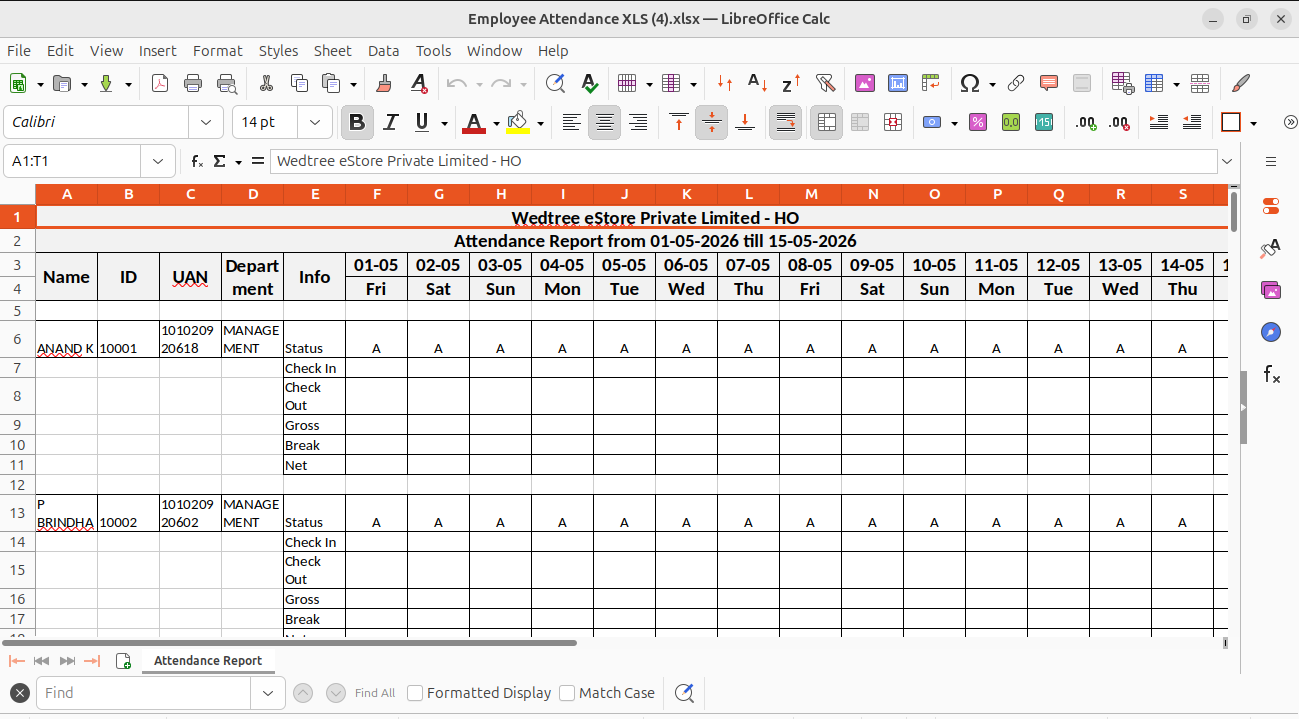Close the Find toolbar
Image resolution: width=1299 pixels, height=719 pixels.
click(x=19, y=693)
